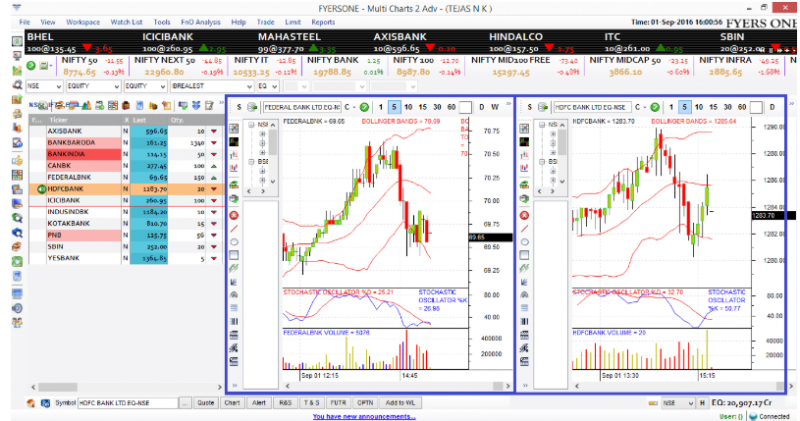Open the File menu

24,22
